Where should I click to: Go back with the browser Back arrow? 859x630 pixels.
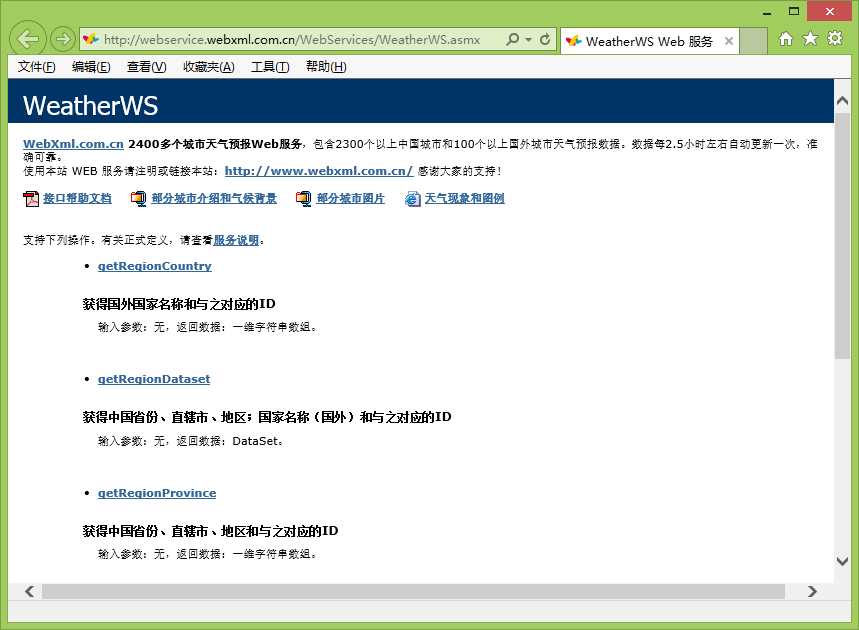tap(27, 39)
